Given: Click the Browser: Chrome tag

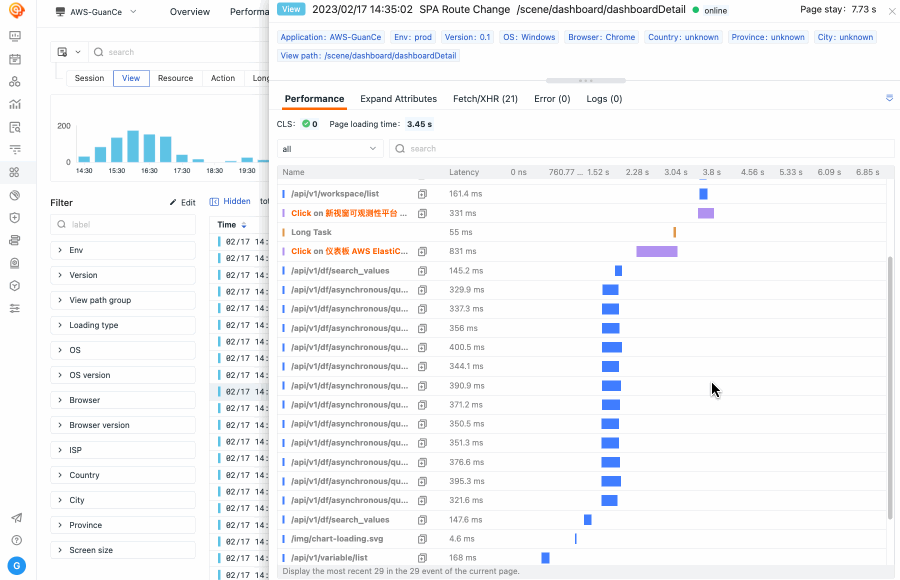Looking at the screenshot, I should coord(602,37).
